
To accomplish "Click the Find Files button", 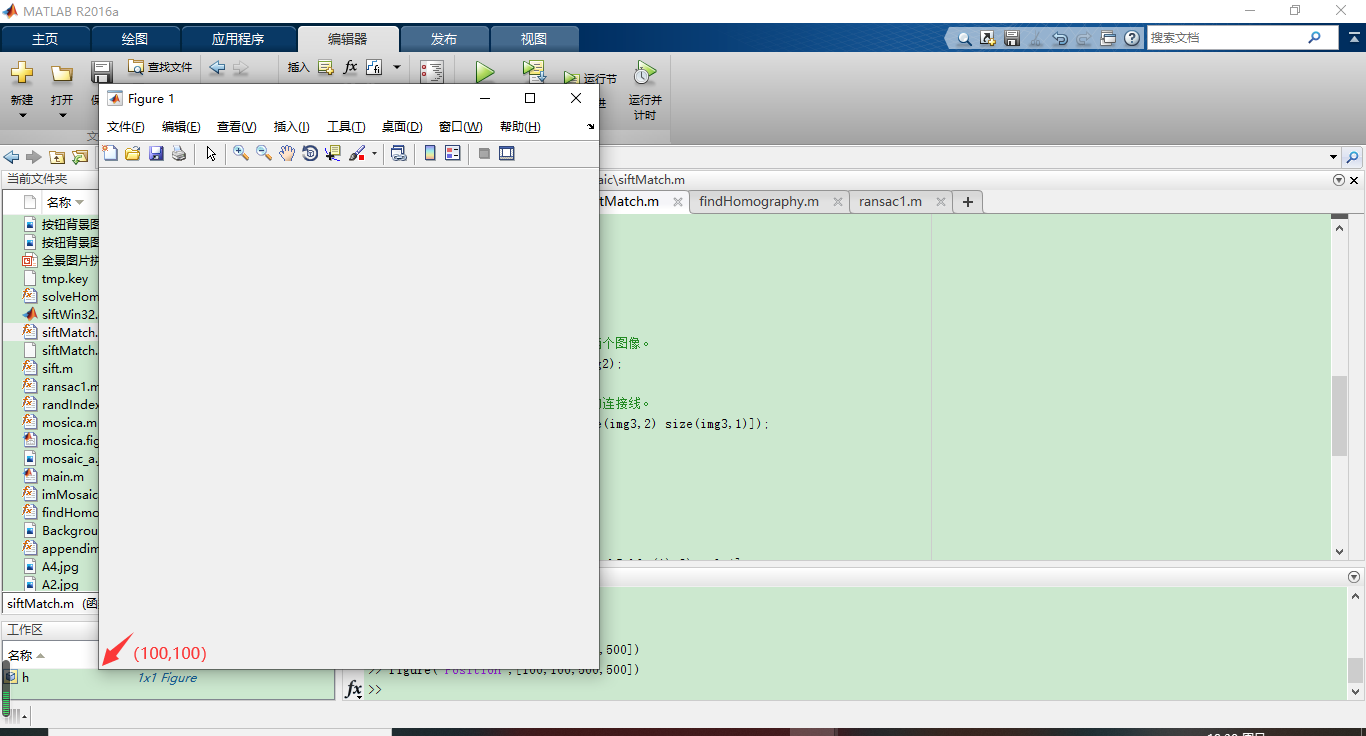I will 160,67.
